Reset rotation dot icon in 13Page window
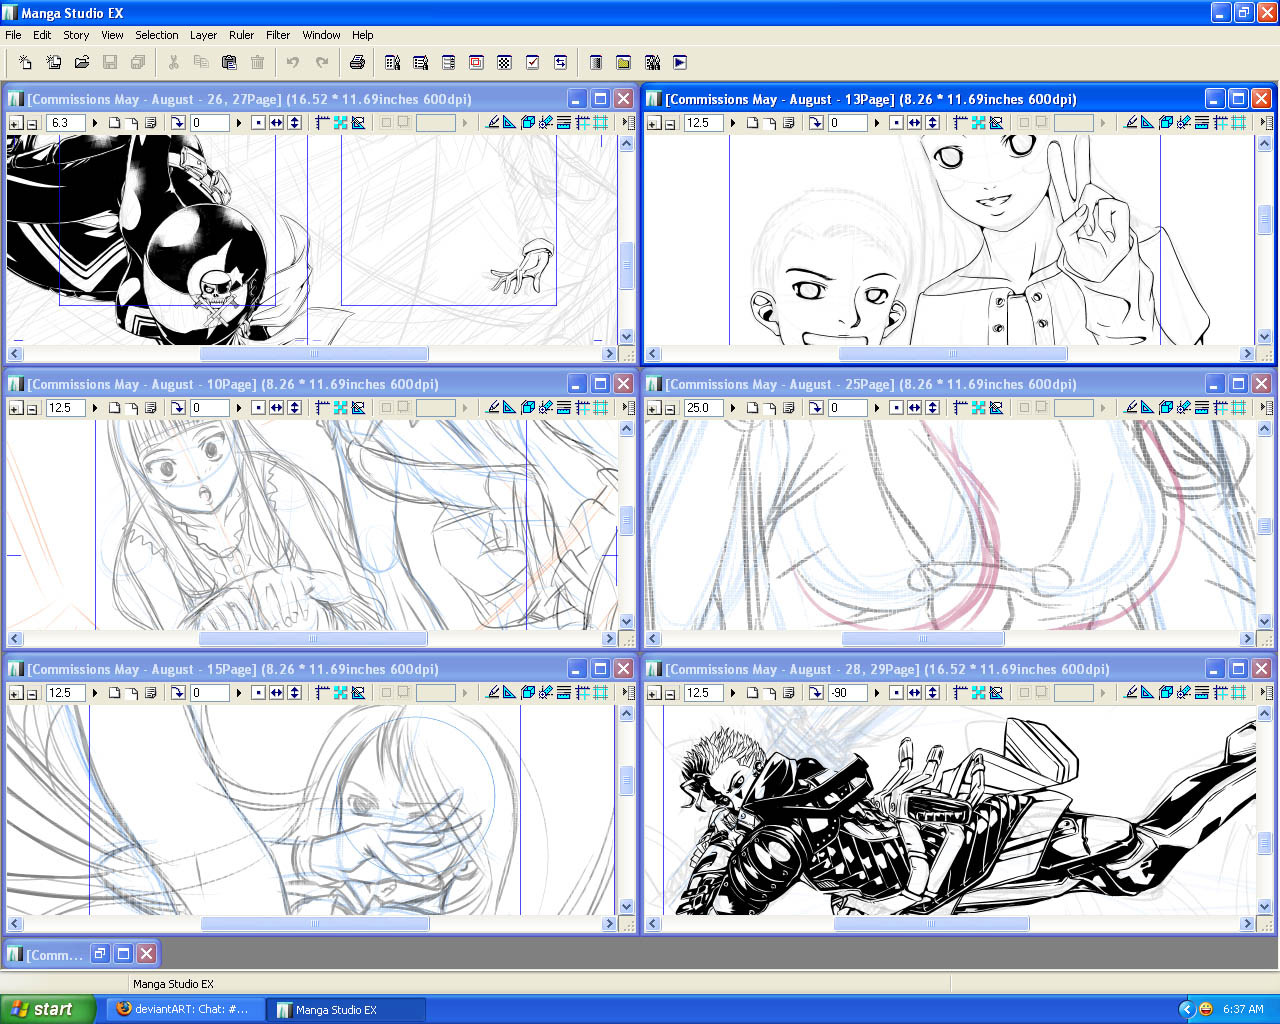Viewport: 1280px width, 1024px height. 896,123
